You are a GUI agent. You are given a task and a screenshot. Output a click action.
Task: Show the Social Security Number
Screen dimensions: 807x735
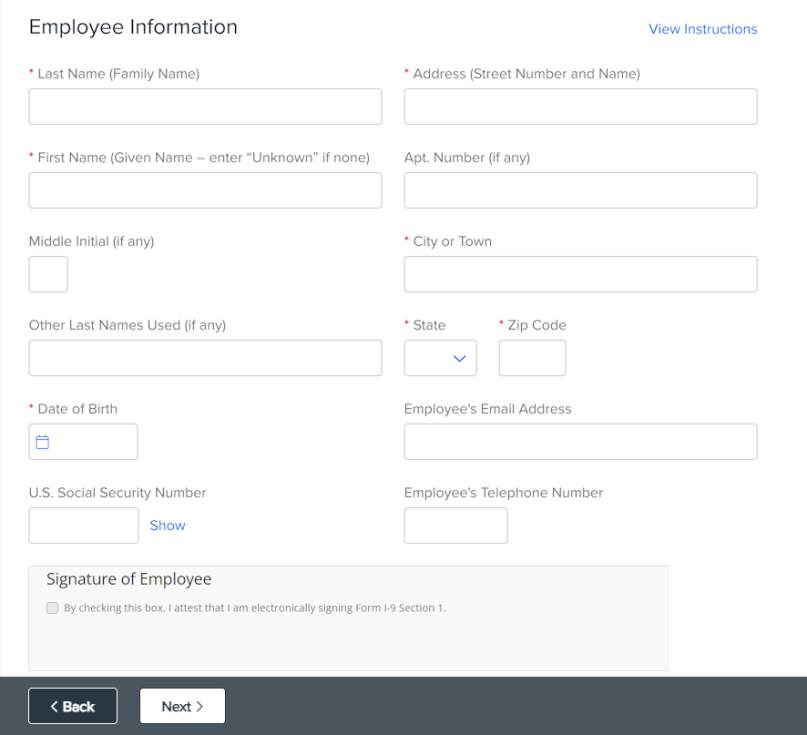click(x=167, y=525)
